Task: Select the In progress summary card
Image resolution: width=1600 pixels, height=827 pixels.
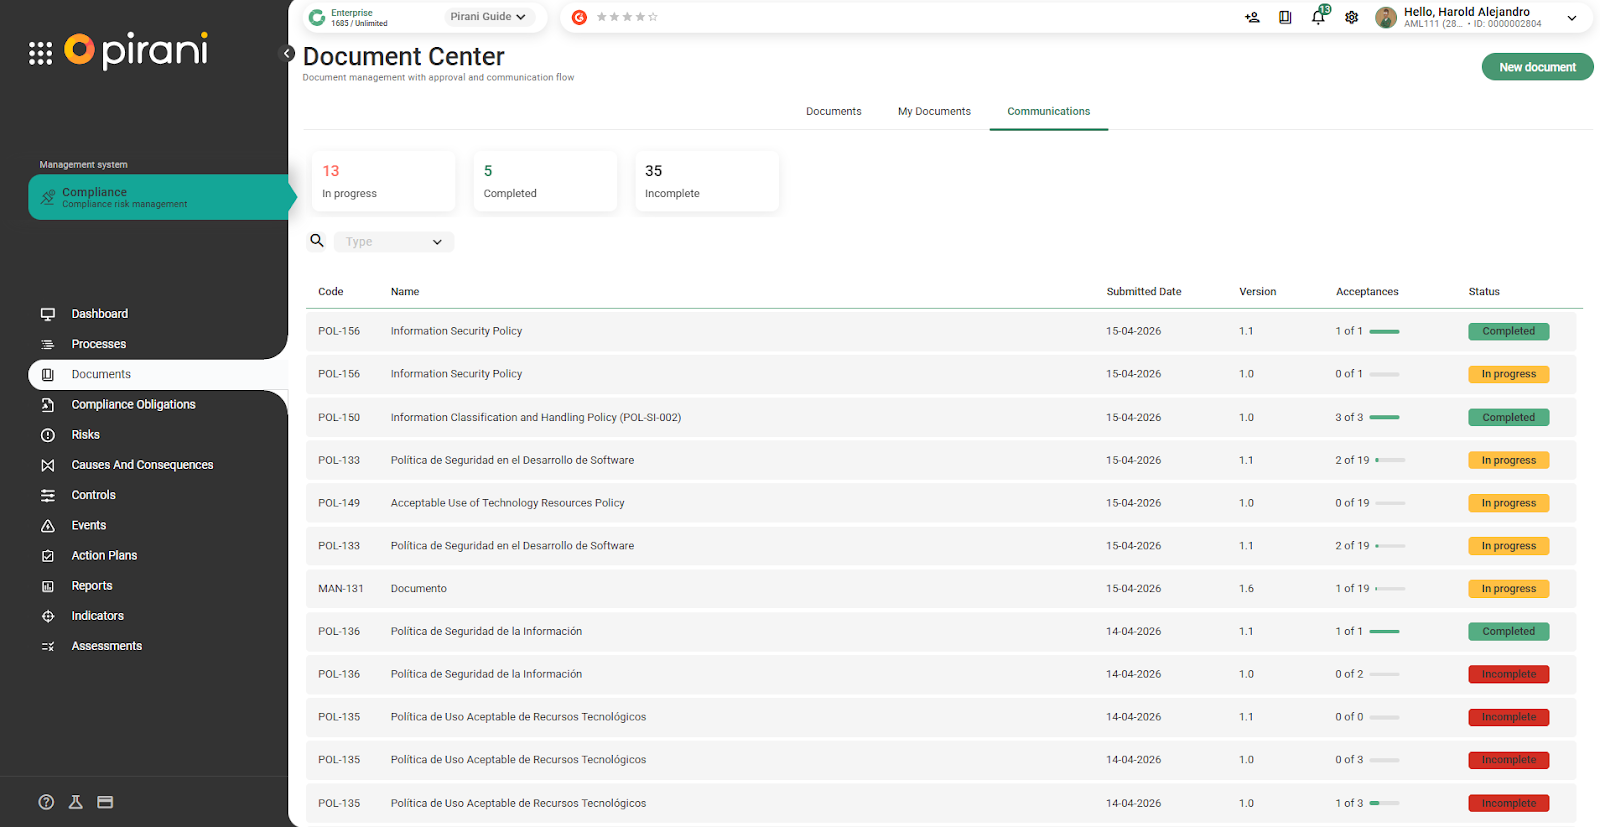Action: [383, 181]
